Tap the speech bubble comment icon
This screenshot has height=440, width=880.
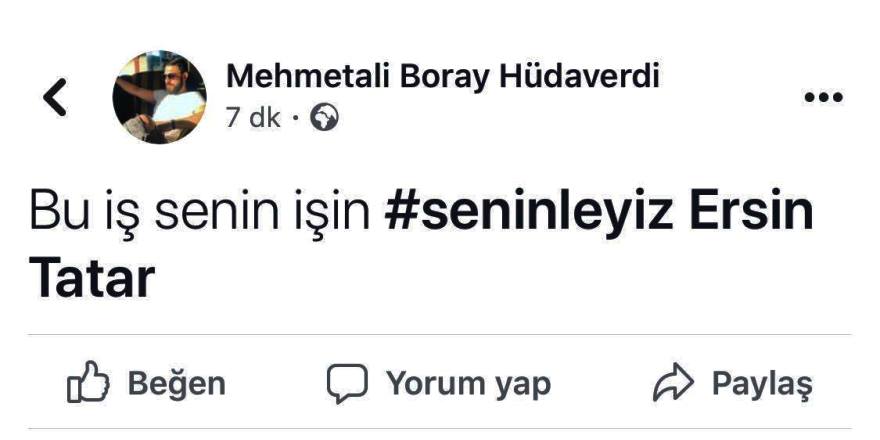pyautogui.click(x=347, y=384)
